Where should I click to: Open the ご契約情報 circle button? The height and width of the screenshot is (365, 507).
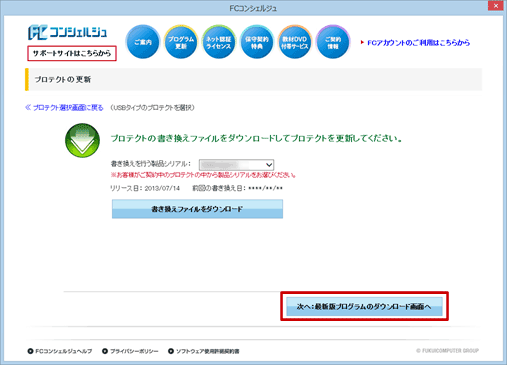tap(333, 42)
